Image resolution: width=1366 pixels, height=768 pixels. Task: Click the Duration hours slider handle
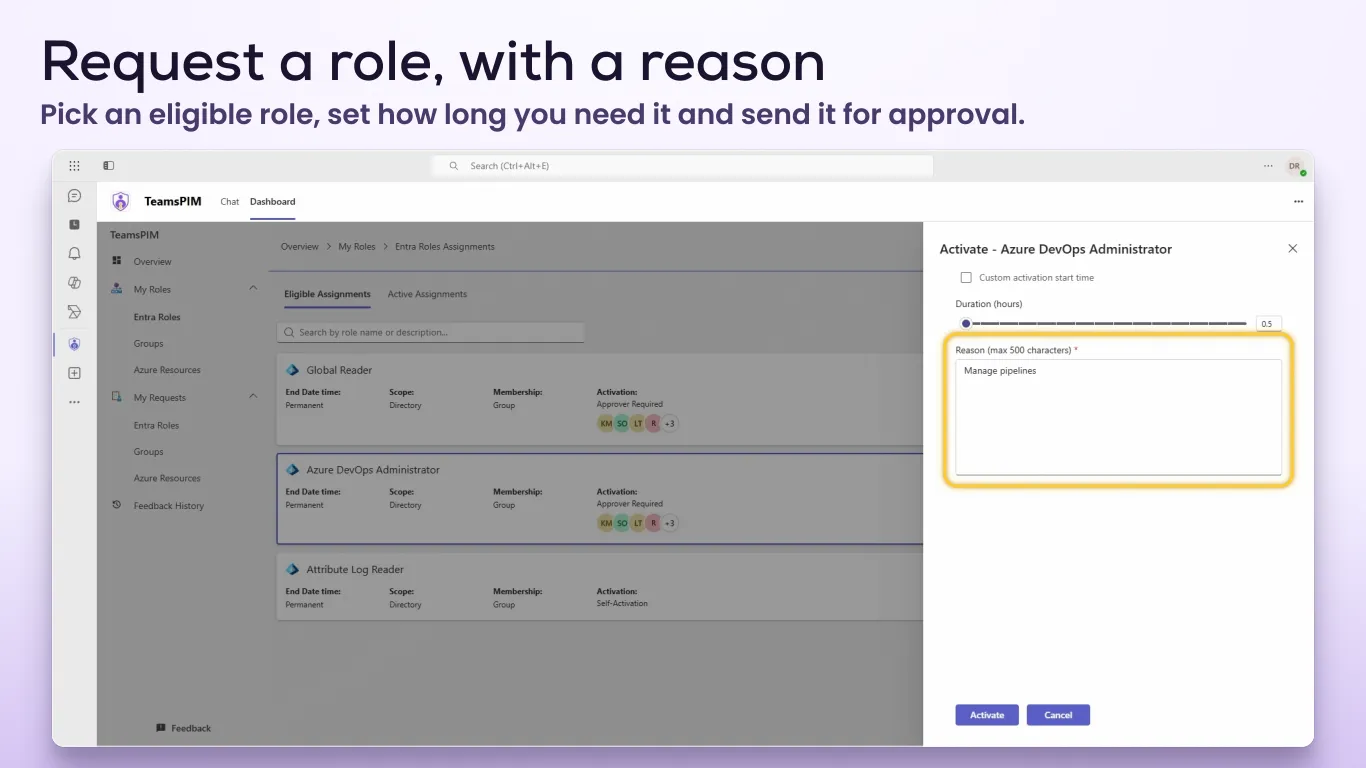(x=966, y=323)
